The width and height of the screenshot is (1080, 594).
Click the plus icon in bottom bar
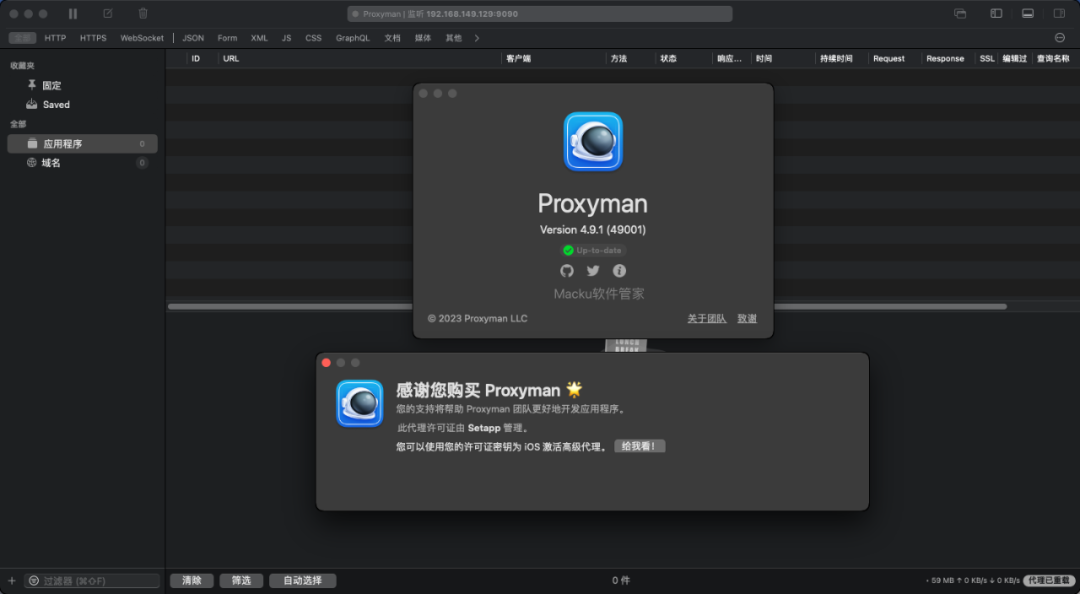tap(12, 581)
